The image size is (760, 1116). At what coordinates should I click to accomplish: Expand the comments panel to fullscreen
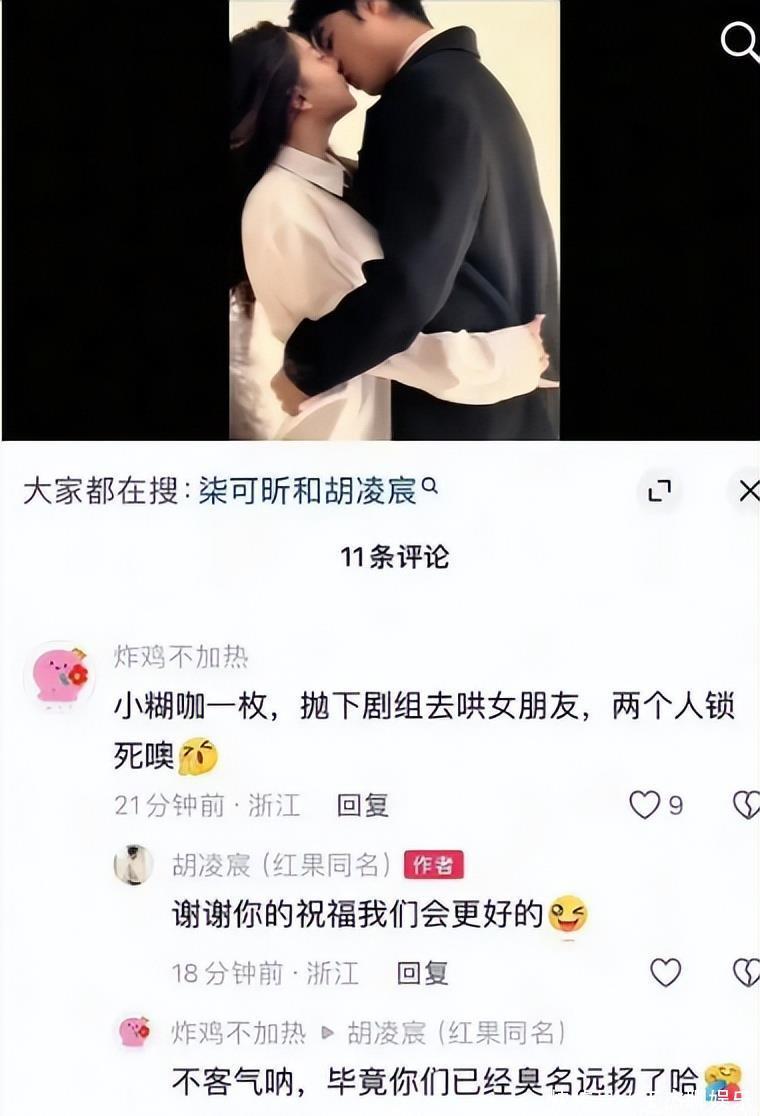[x=660, y=490]
